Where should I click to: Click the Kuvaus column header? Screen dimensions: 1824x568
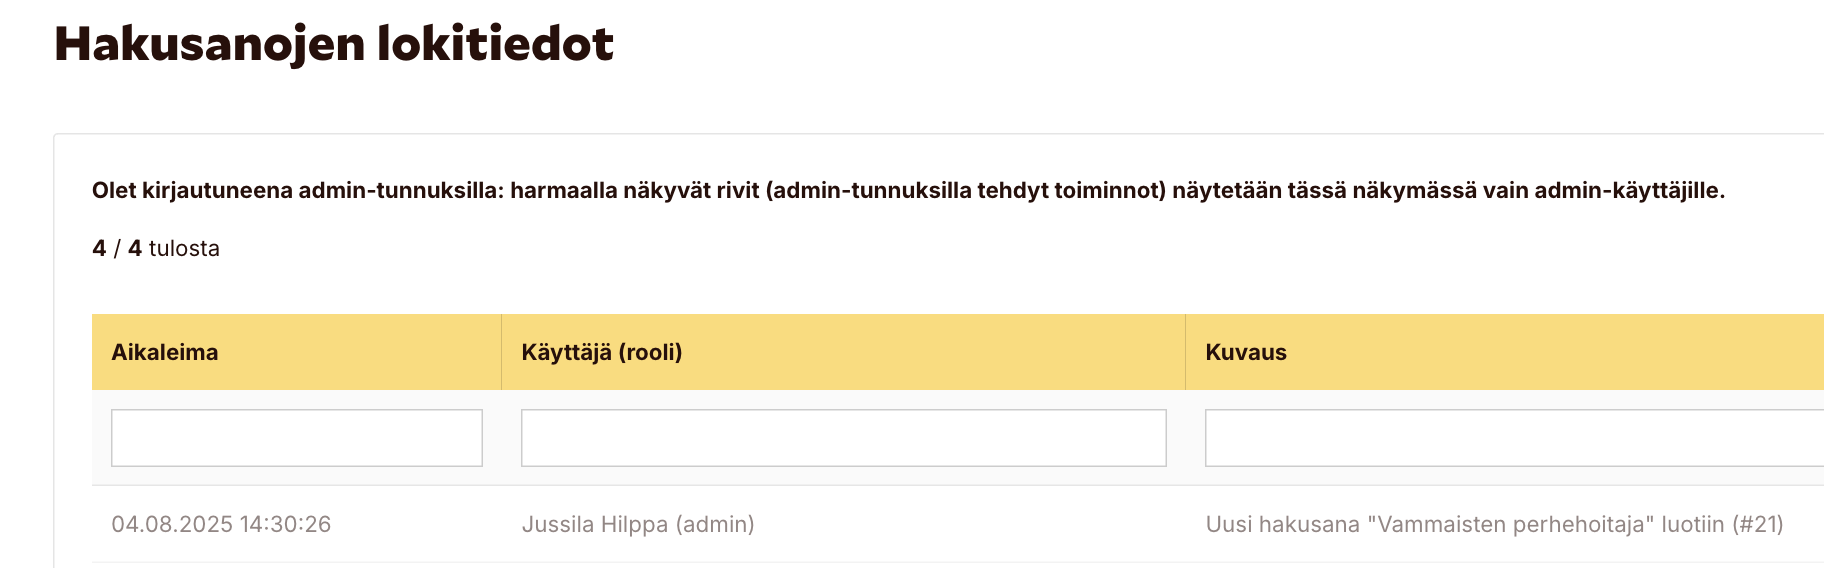point(1245,352)
